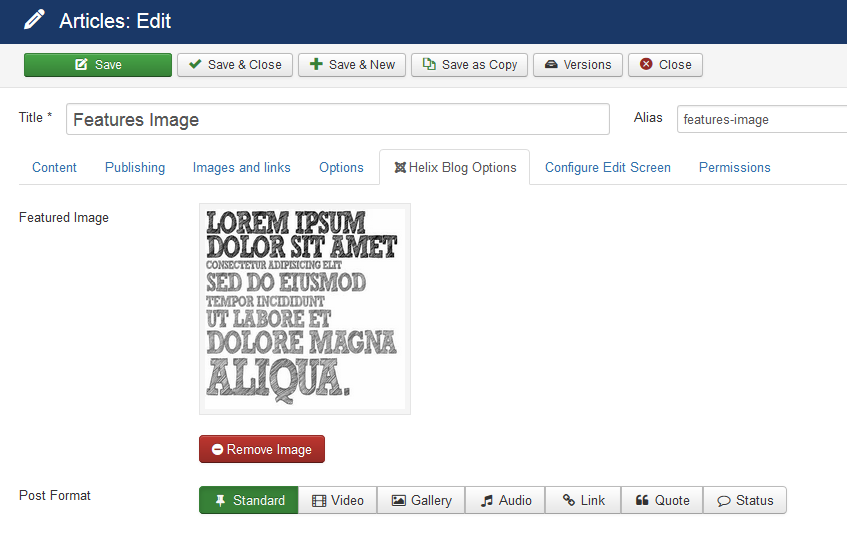This screenshot has width=847, height=535.
Task: Choose Save as Copy
Action: pos(469,65)
